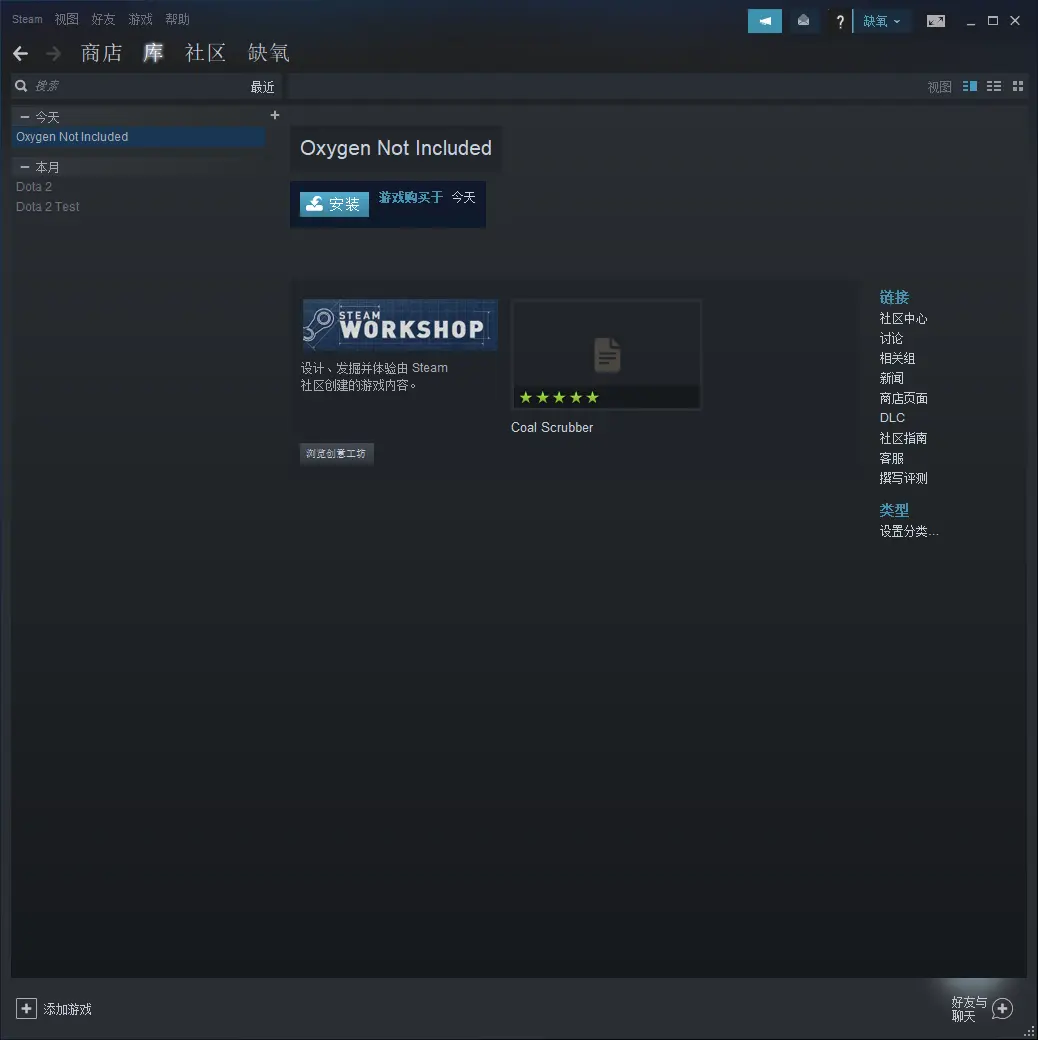Screen dimensions: 1038x1040
Task: Maximize the Steam window
Action: (992, 21)
